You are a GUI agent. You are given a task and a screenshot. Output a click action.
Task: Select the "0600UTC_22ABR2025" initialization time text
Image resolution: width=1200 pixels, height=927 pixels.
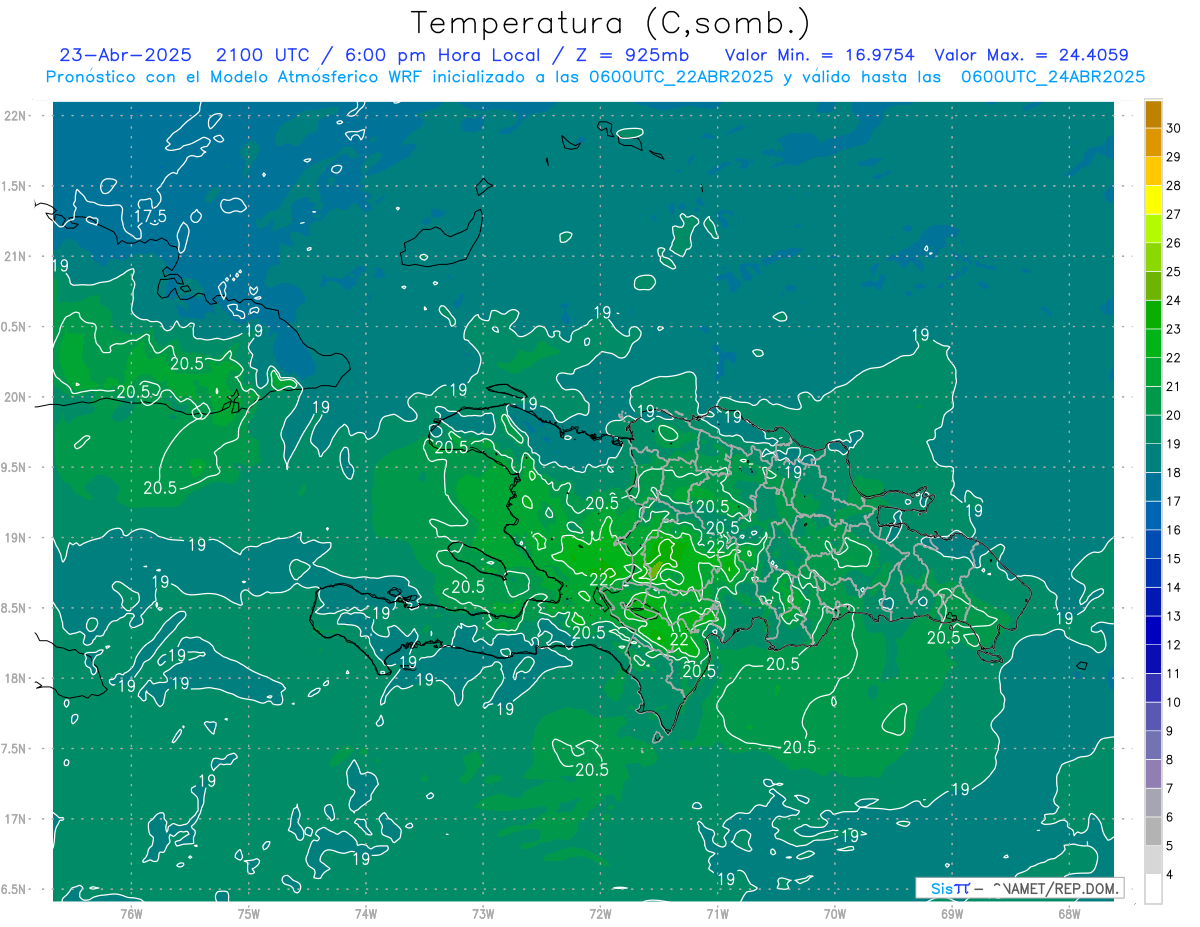(x=679, y=77)
